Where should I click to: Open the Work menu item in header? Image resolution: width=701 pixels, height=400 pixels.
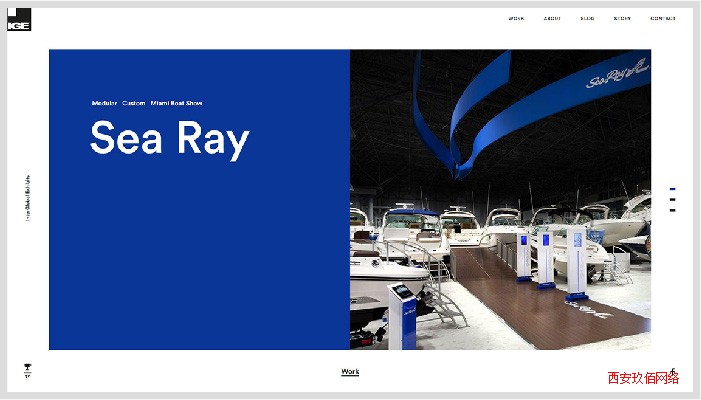pyautogui.click(x=516, y=18)
